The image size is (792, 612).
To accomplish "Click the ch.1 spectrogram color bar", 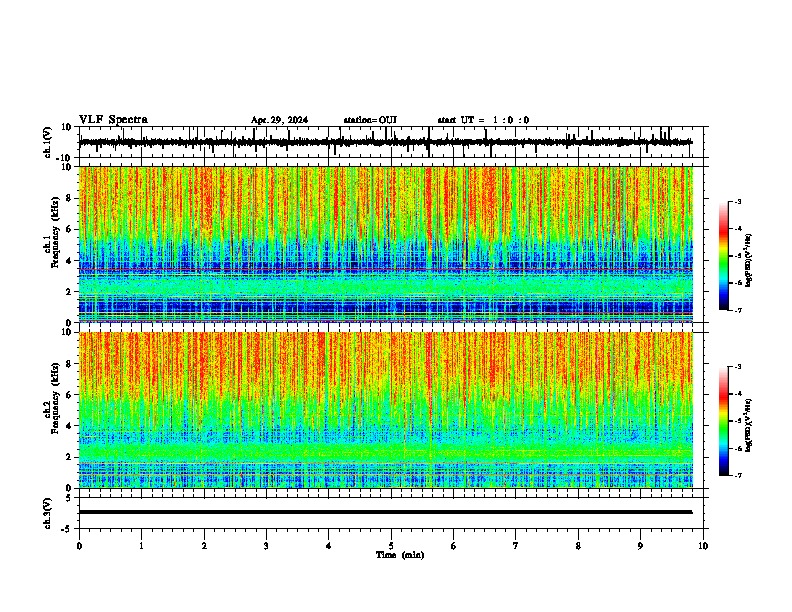I will (x=723, y=256).
